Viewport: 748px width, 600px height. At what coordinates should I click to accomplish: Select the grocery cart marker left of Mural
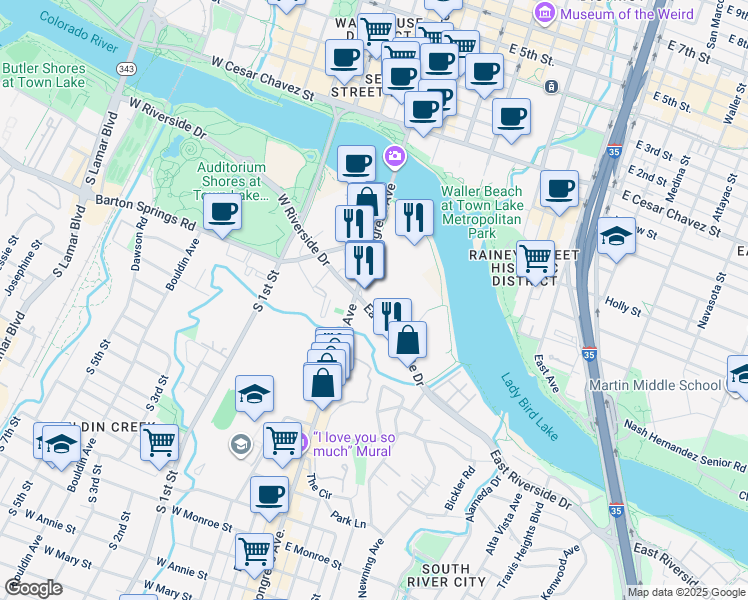pos(282,440)
